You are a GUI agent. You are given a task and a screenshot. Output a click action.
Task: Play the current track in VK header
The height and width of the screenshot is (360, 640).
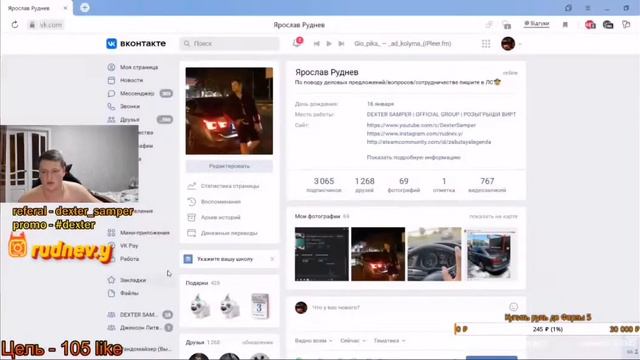329,44
